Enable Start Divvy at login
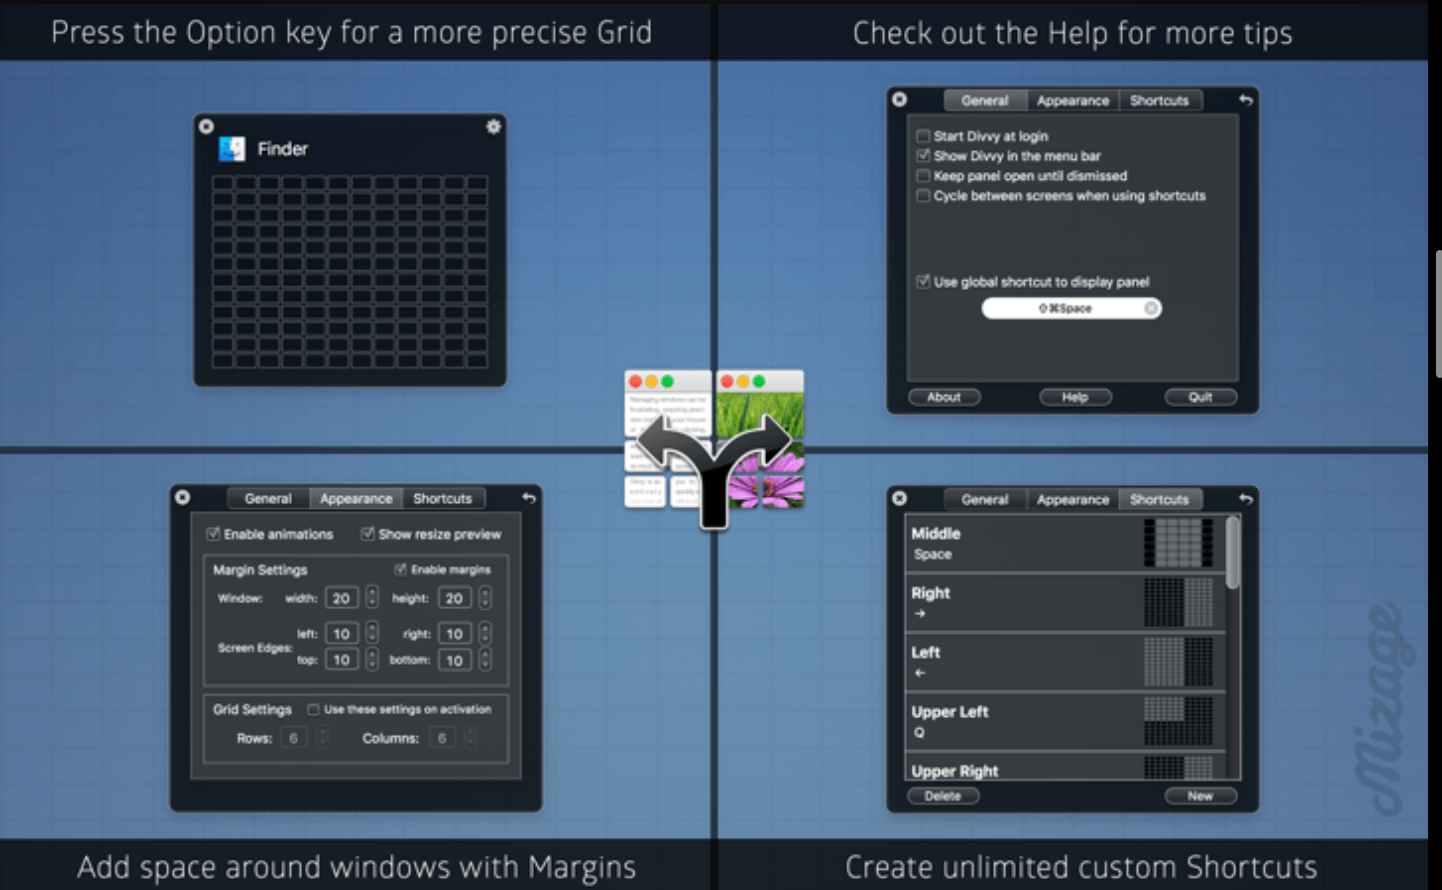 coord(923,136)
